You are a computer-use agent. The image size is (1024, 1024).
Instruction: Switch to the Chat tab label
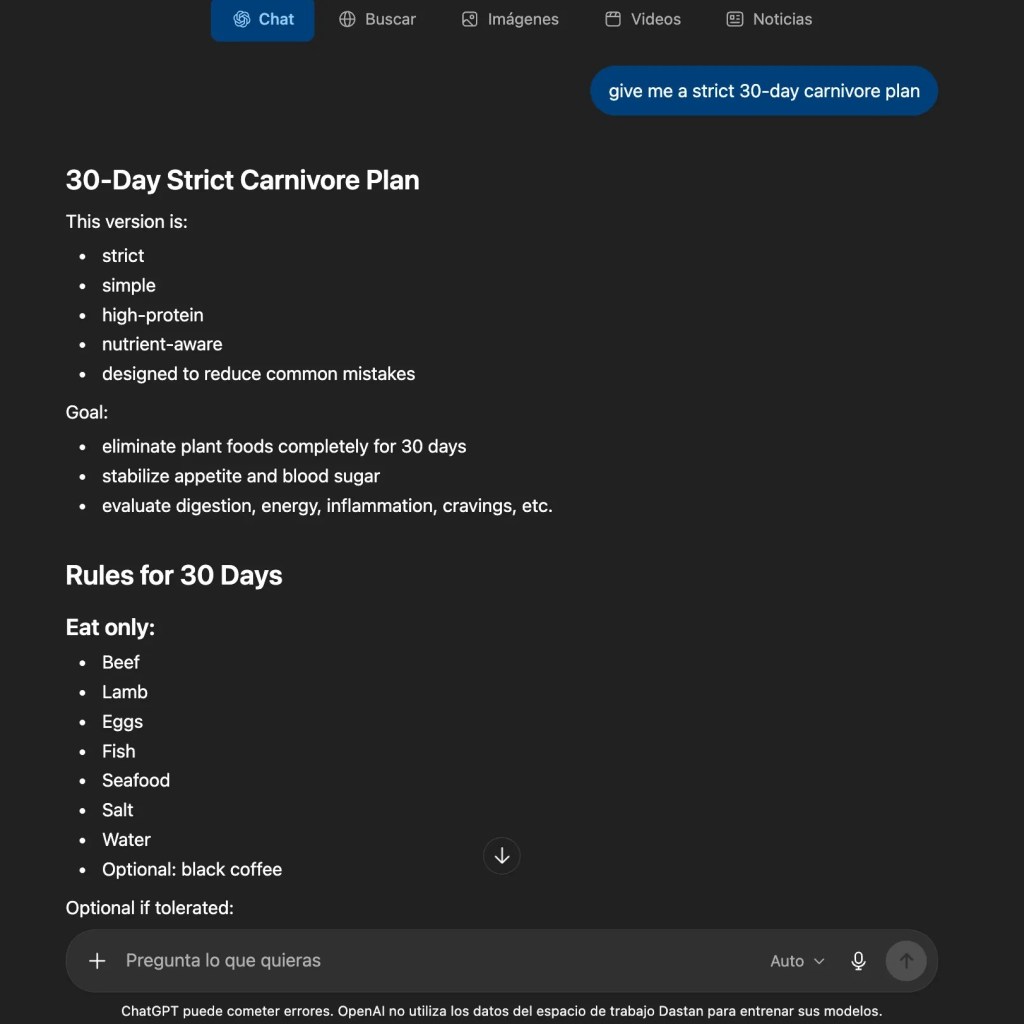point(276,20)
